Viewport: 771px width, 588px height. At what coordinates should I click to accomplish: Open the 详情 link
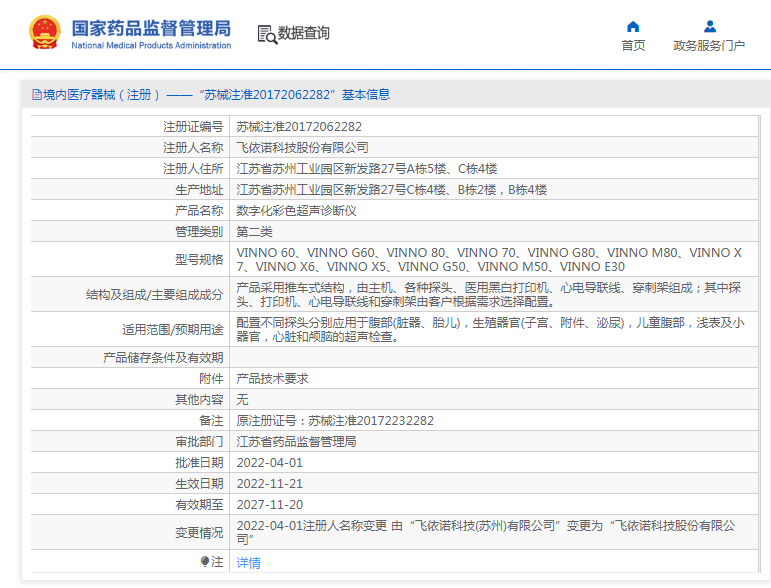pos(248,562)
